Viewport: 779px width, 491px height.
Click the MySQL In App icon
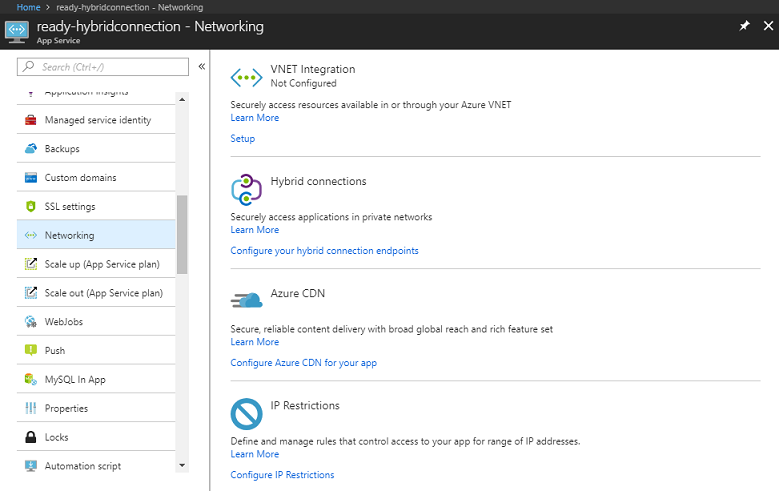(31, 379)
